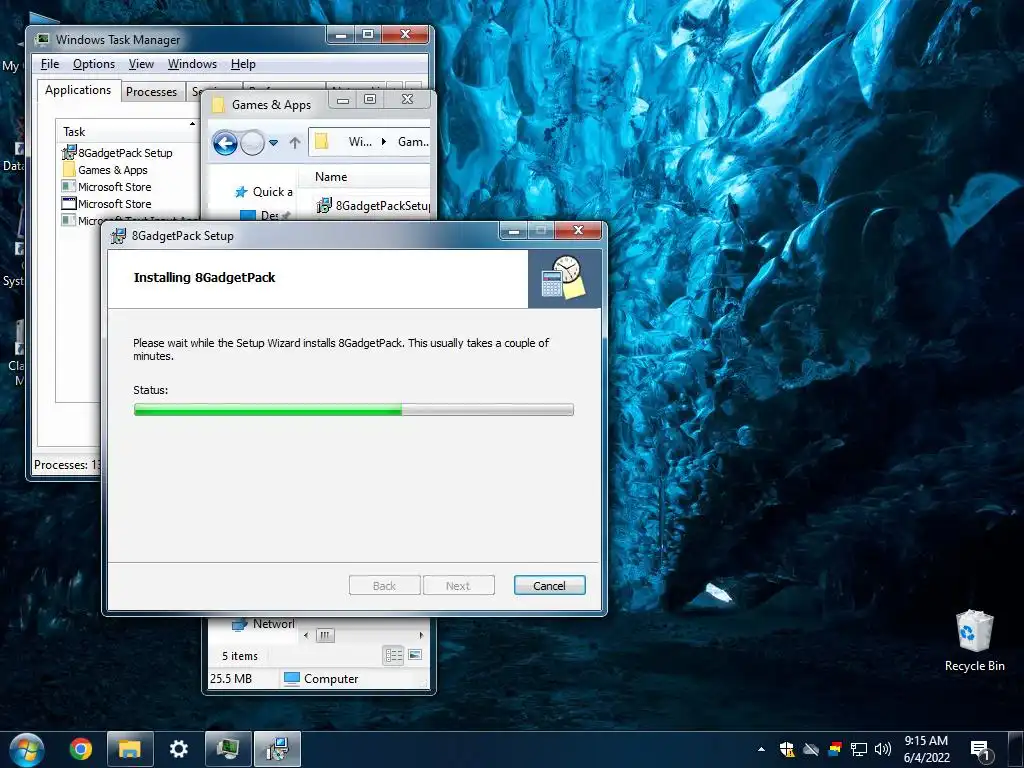Click the Games & Apps folder icon in task list

click(x=69, y=170)
